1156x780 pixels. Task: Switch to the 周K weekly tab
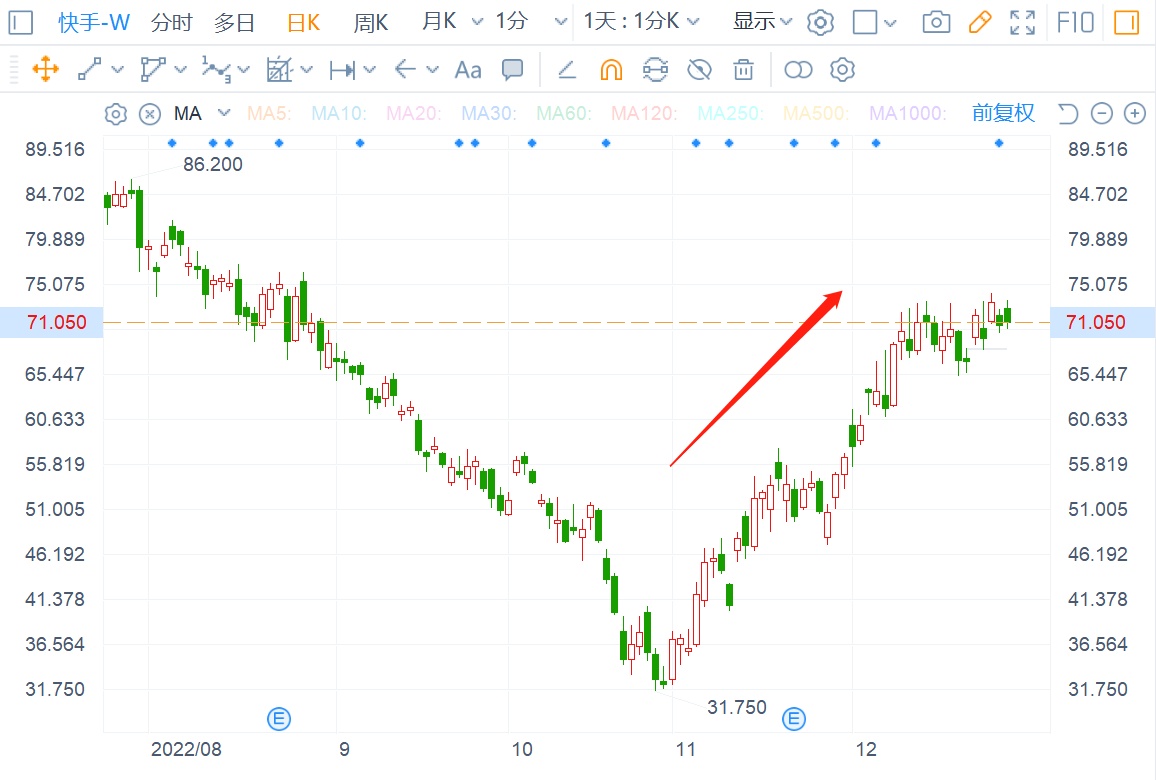tap(370, 22)
